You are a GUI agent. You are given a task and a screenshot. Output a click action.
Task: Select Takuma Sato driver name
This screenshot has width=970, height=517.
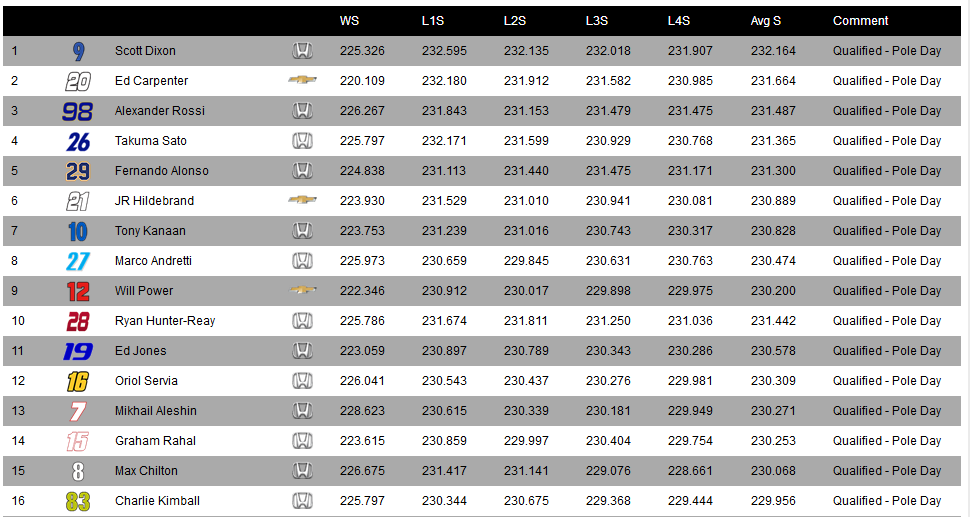(150, 140)
